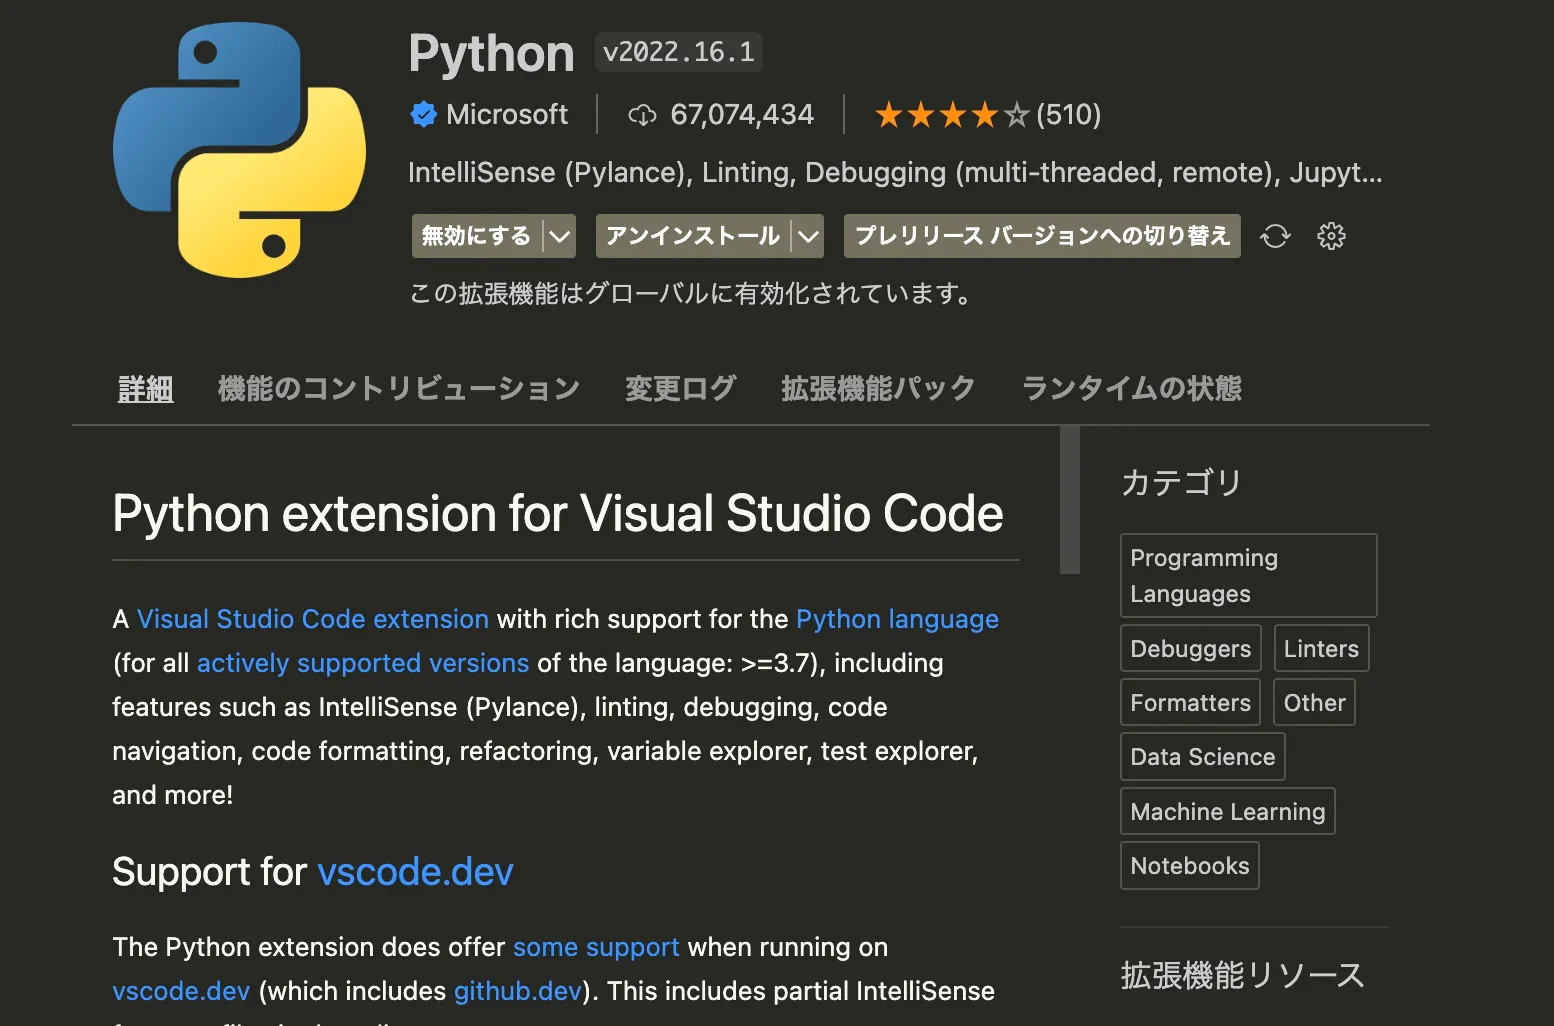Open actively supported versions link

pyautogui.click(x=363, y=663)
